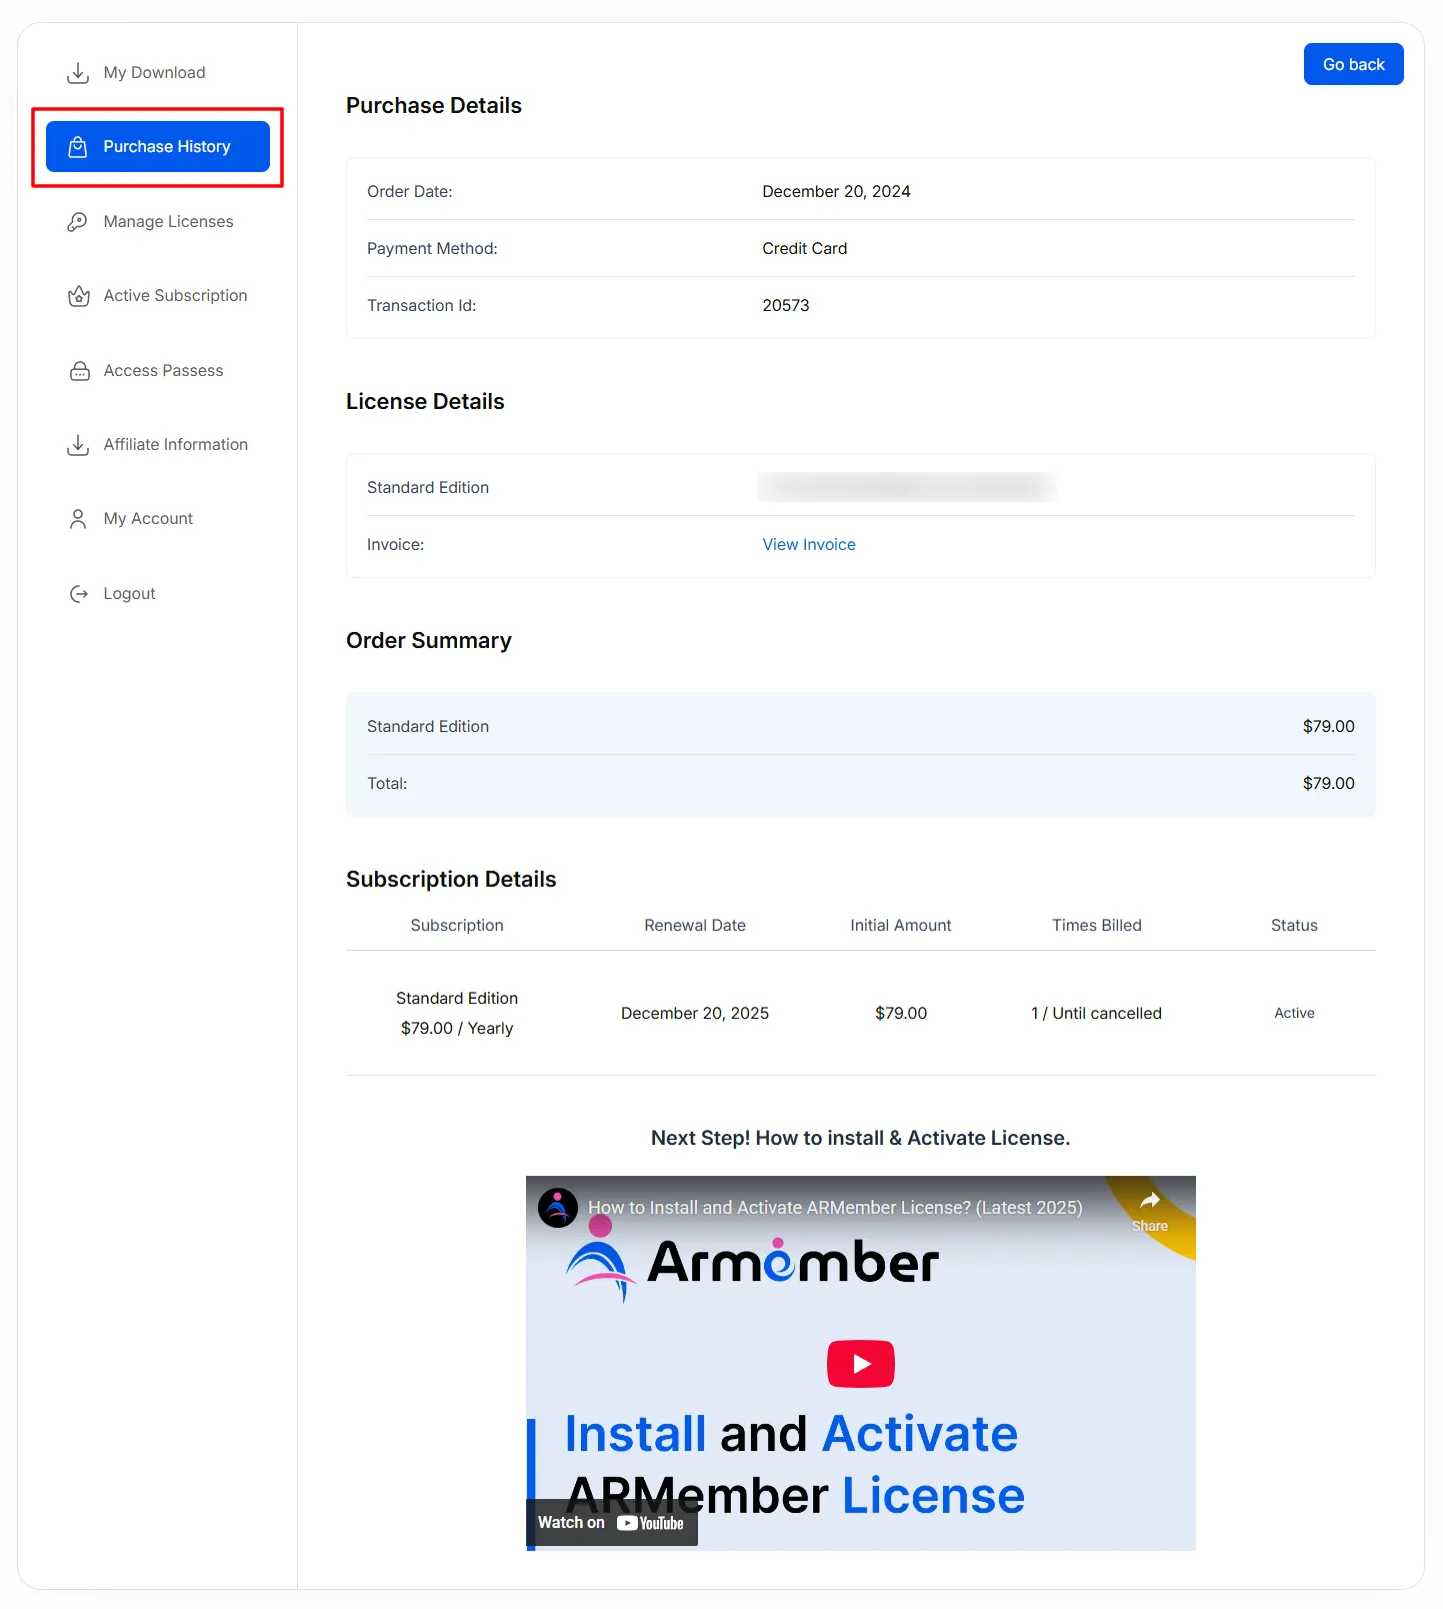
Task: Open the View Invoice link
Action: pos(808,545)
